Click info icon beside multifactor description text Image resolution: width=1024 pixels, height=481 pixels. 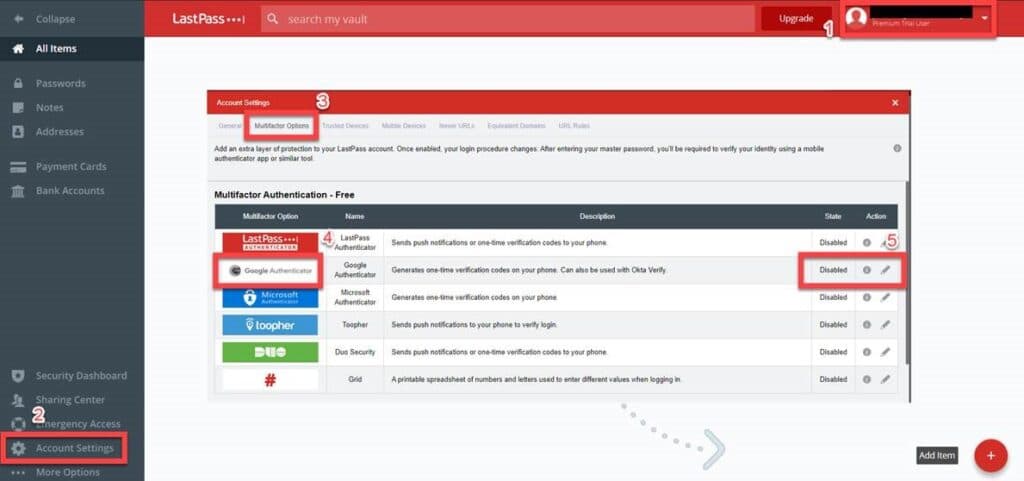(x=897, y=149)
